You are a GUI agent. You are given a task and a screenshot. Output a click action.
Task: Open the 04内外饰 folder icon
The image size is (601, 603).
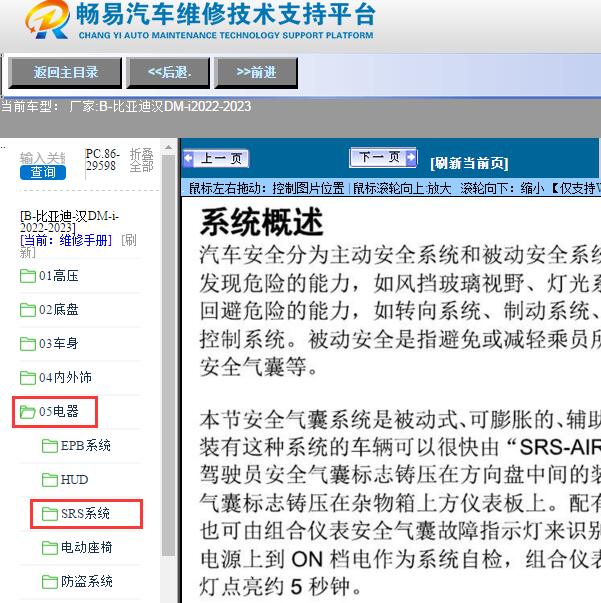tap(28, 377)
